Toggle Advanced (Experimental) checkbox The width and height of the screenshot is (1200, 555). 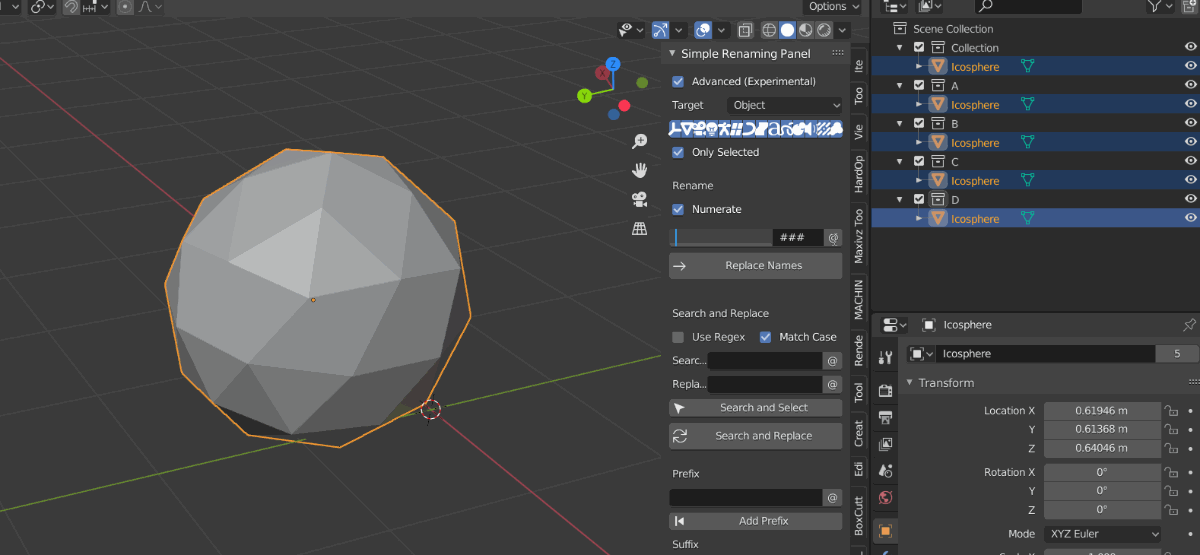678,81
